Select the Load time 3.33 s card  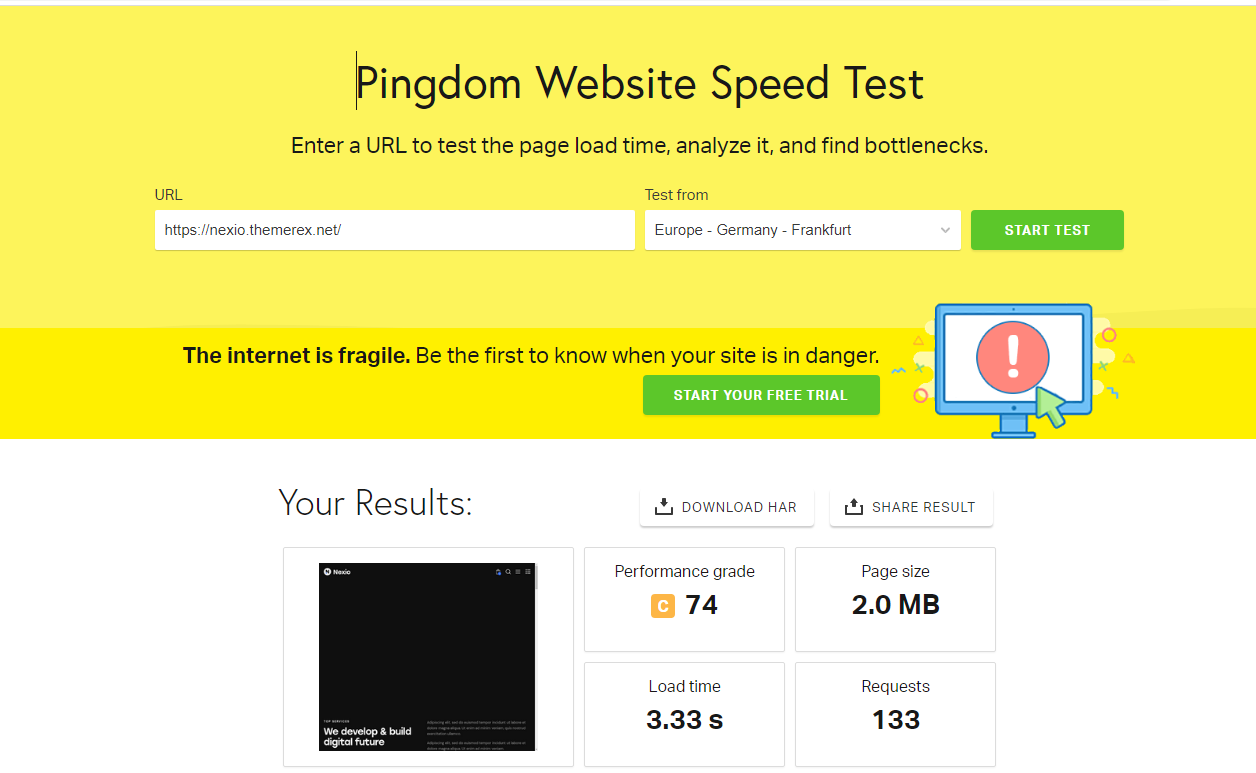[x=684, y=714]
